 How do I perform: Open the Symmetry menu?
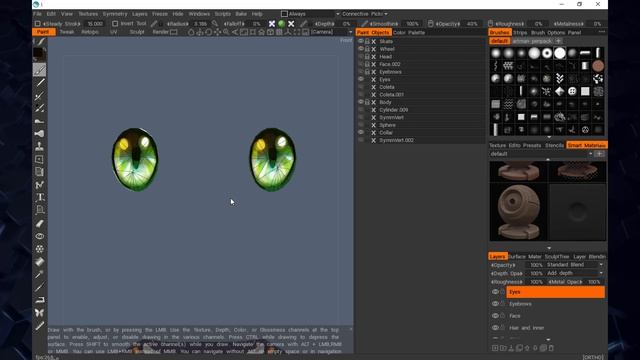pos(115,14)
